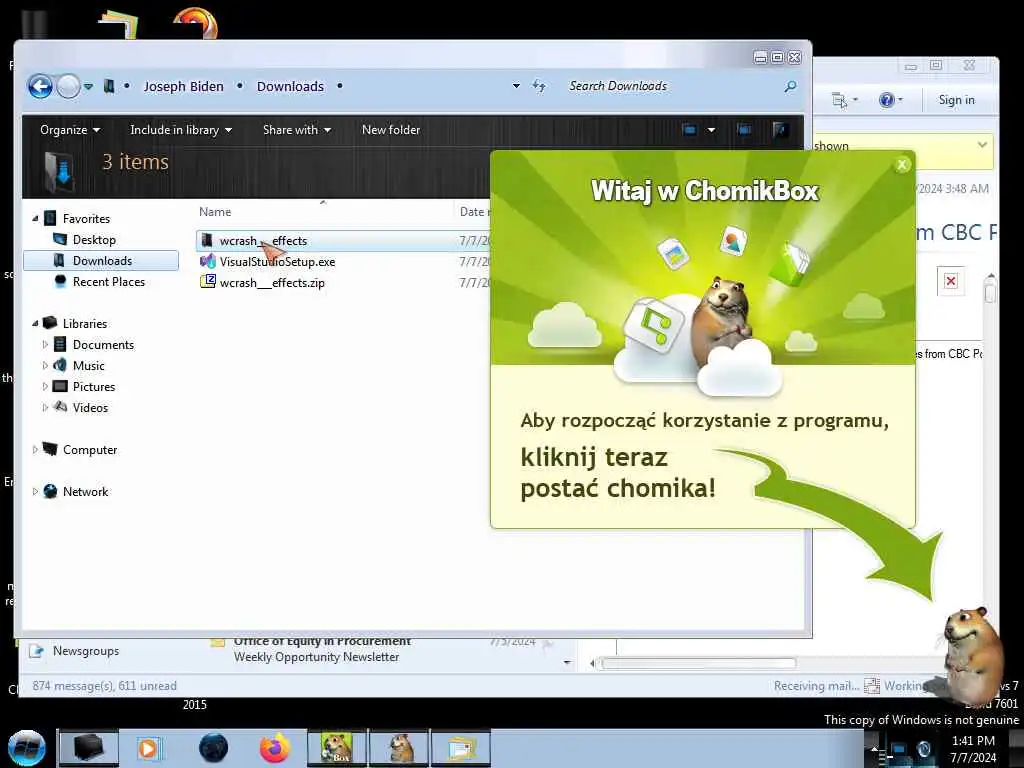Open the Weekly Opportunity Newsletter message

click(x=316, y=657)
